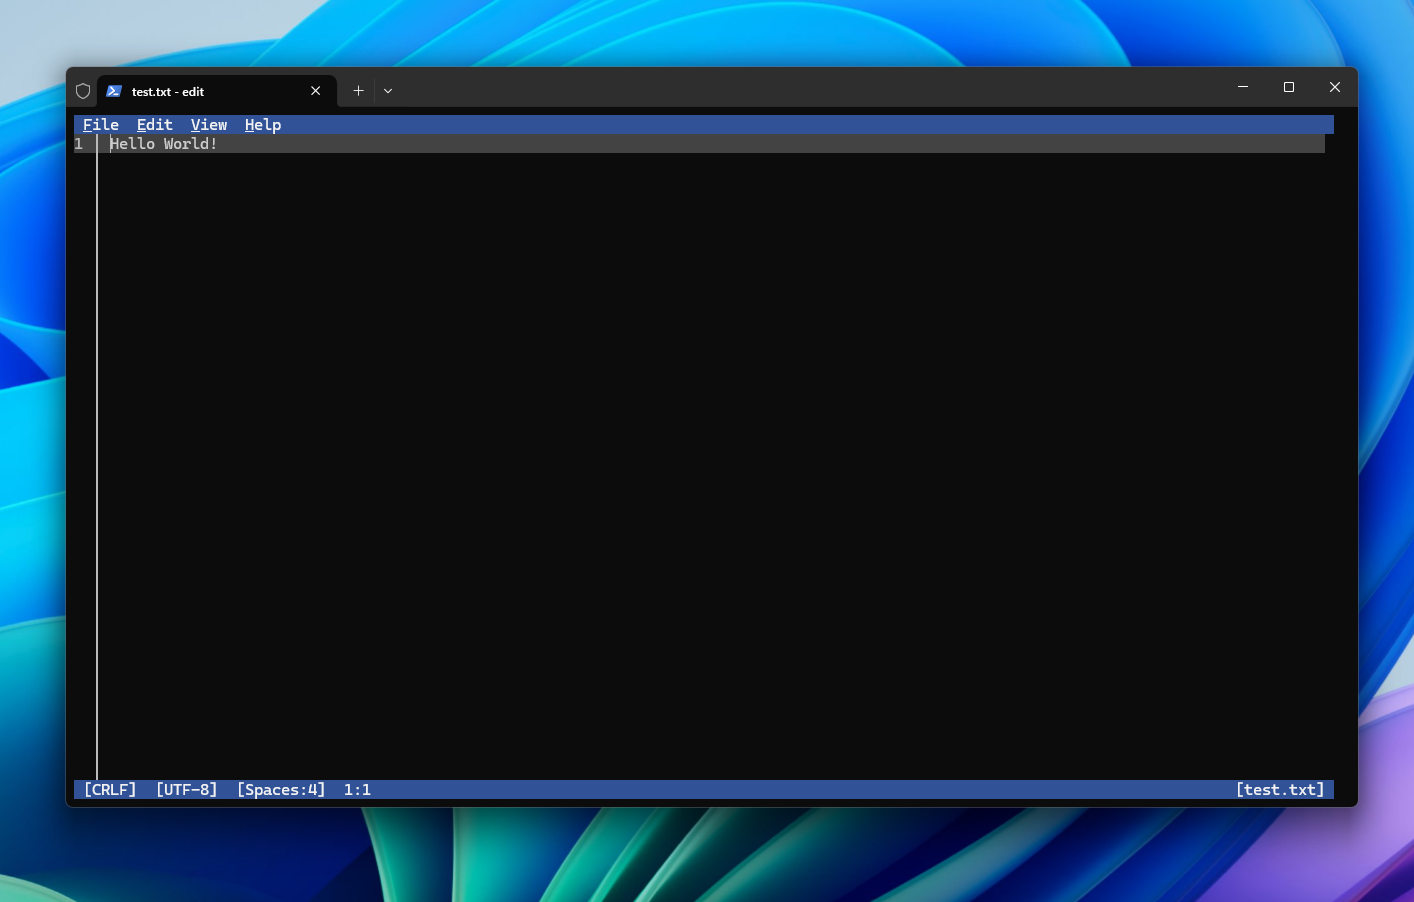Open the Help menu
The image size is (1414, 902).
[263, 124]
